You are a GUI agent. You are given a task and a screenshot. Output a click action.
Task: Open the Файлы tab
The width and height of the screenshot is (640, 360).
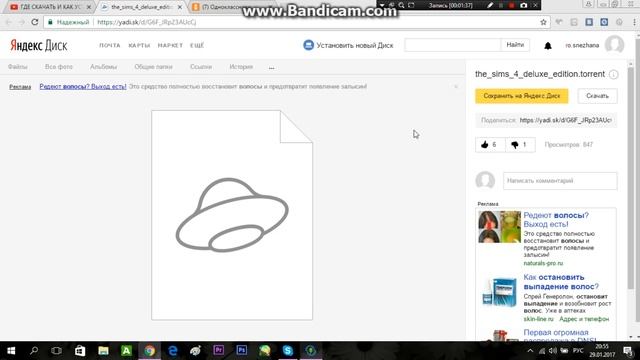(x=18, y=67)
